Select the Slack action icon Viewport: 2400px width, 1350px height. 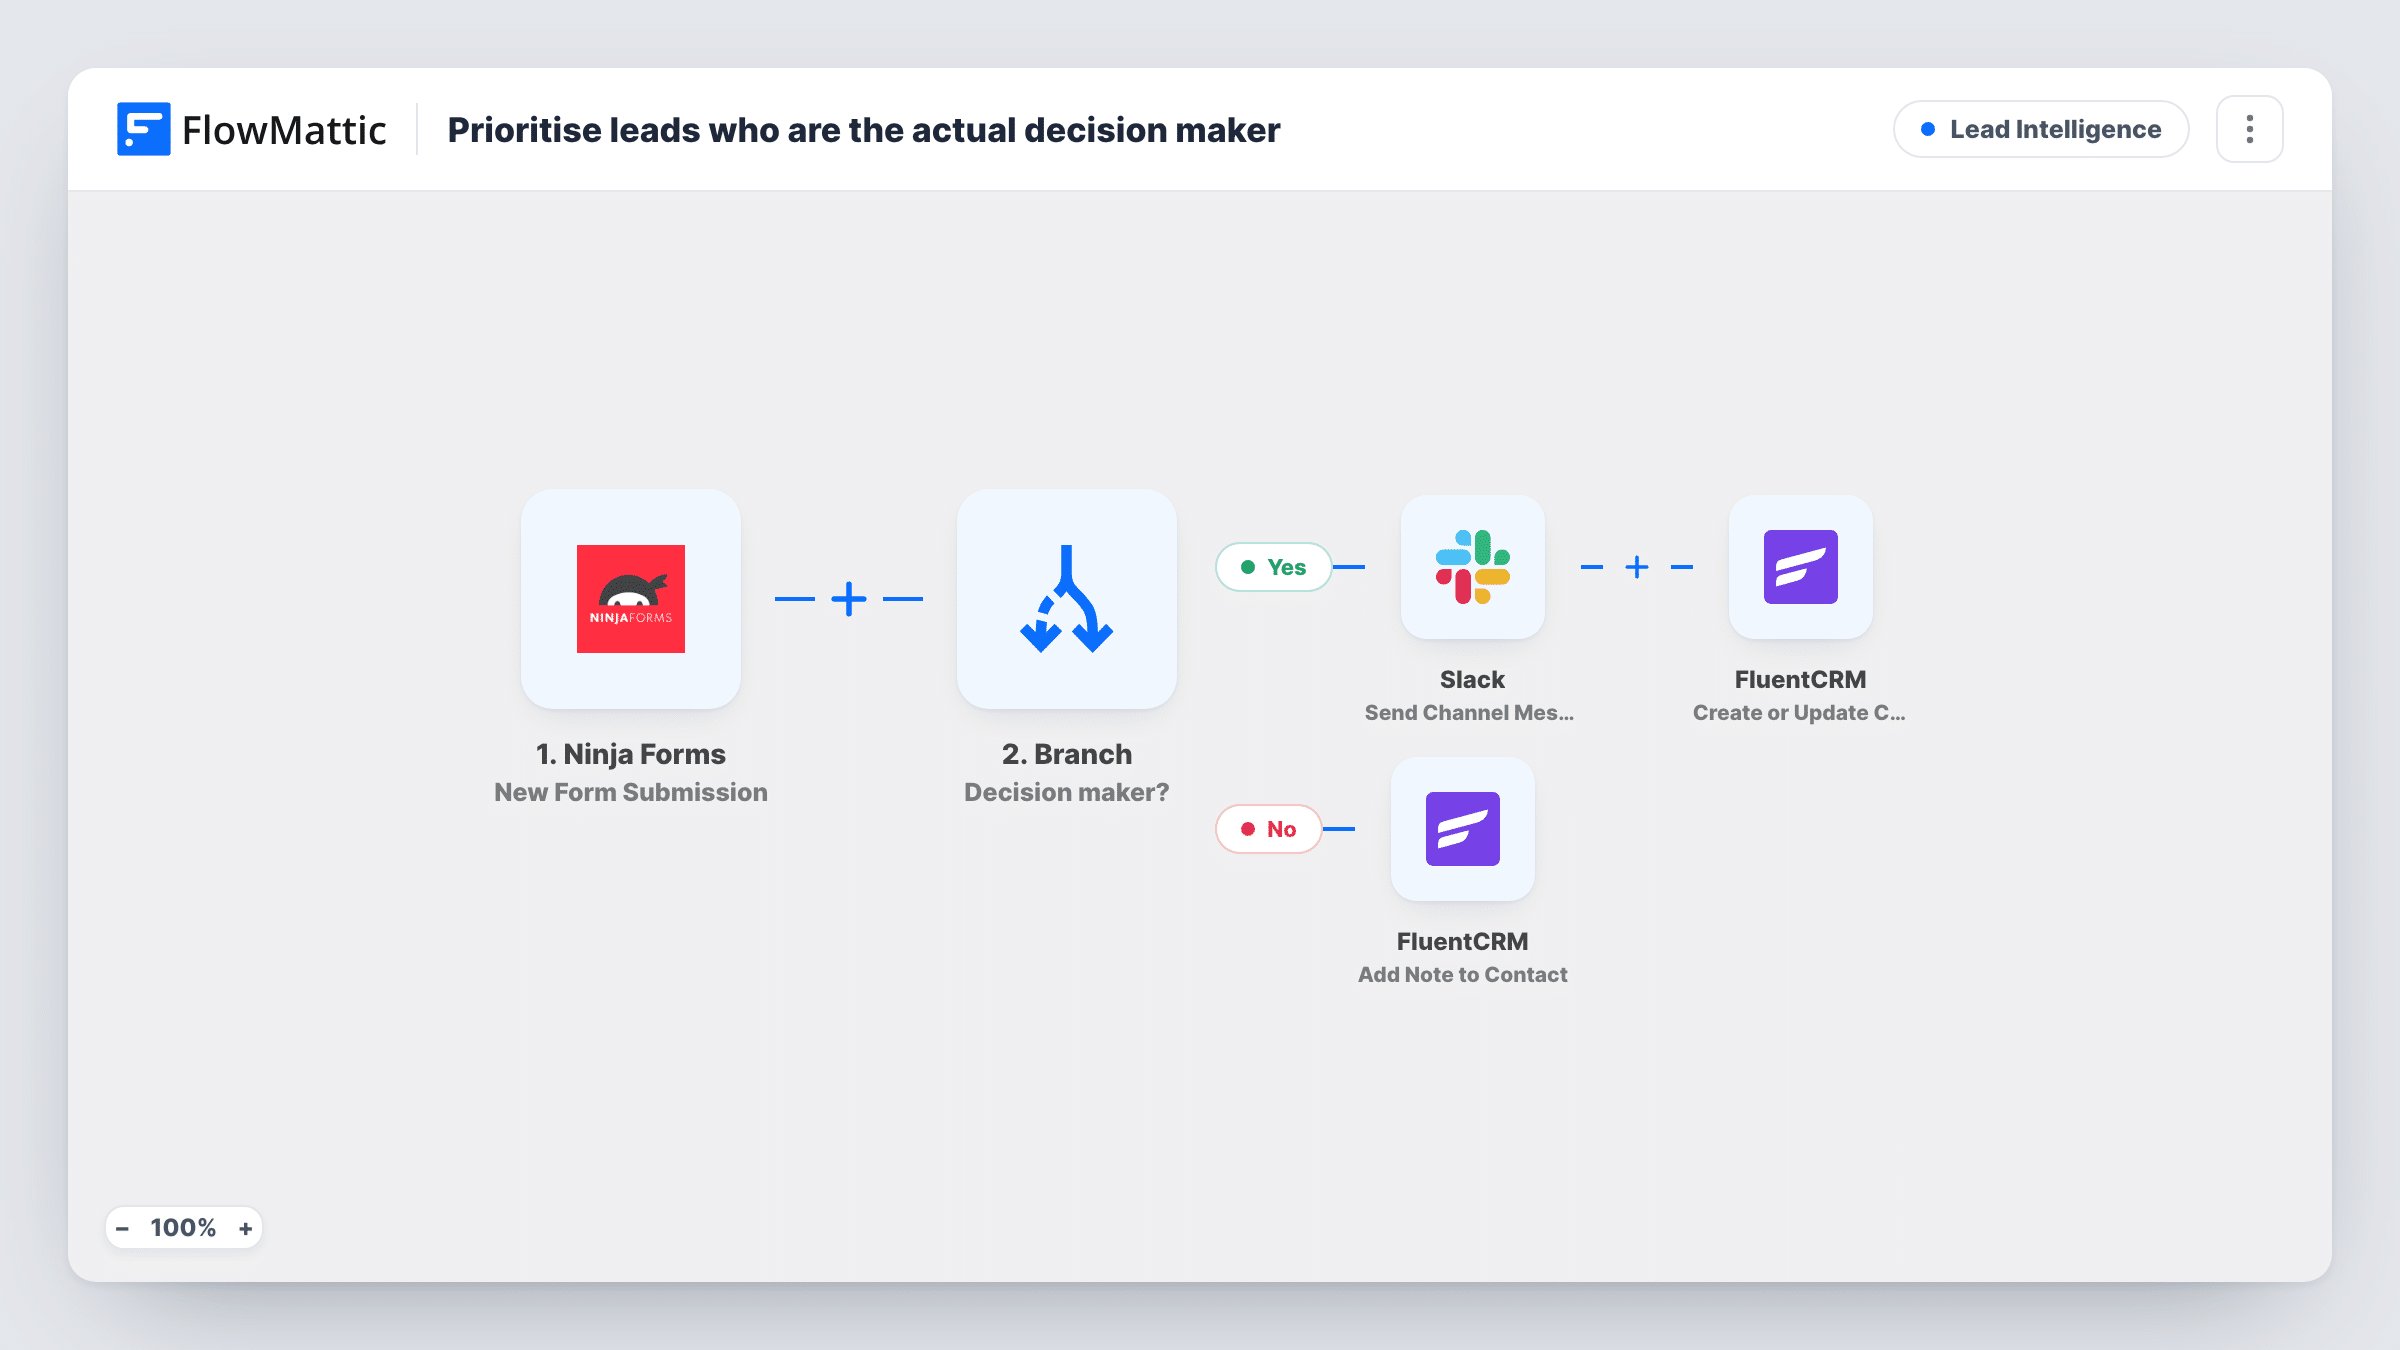(1473, 567)
